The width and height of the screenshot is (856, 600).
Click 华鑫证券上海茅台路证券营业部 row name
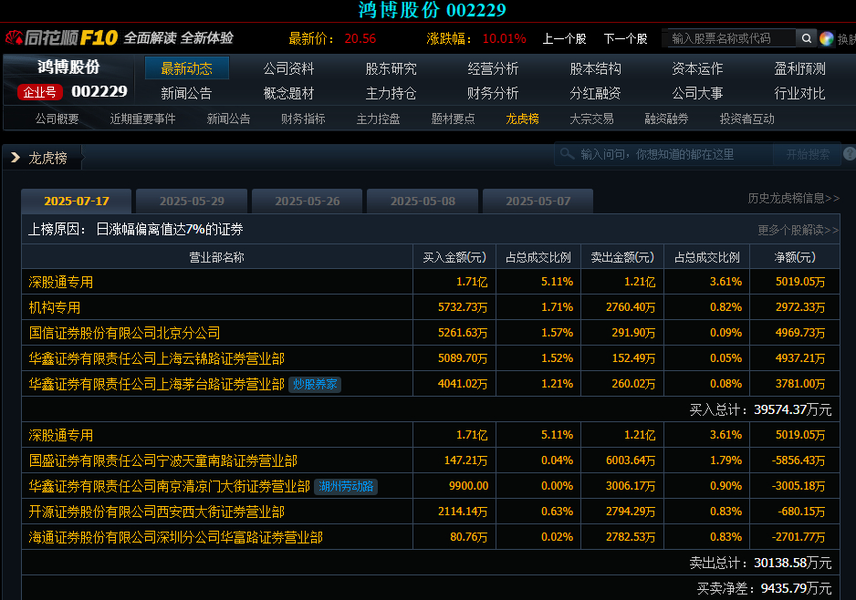point(157,384)
